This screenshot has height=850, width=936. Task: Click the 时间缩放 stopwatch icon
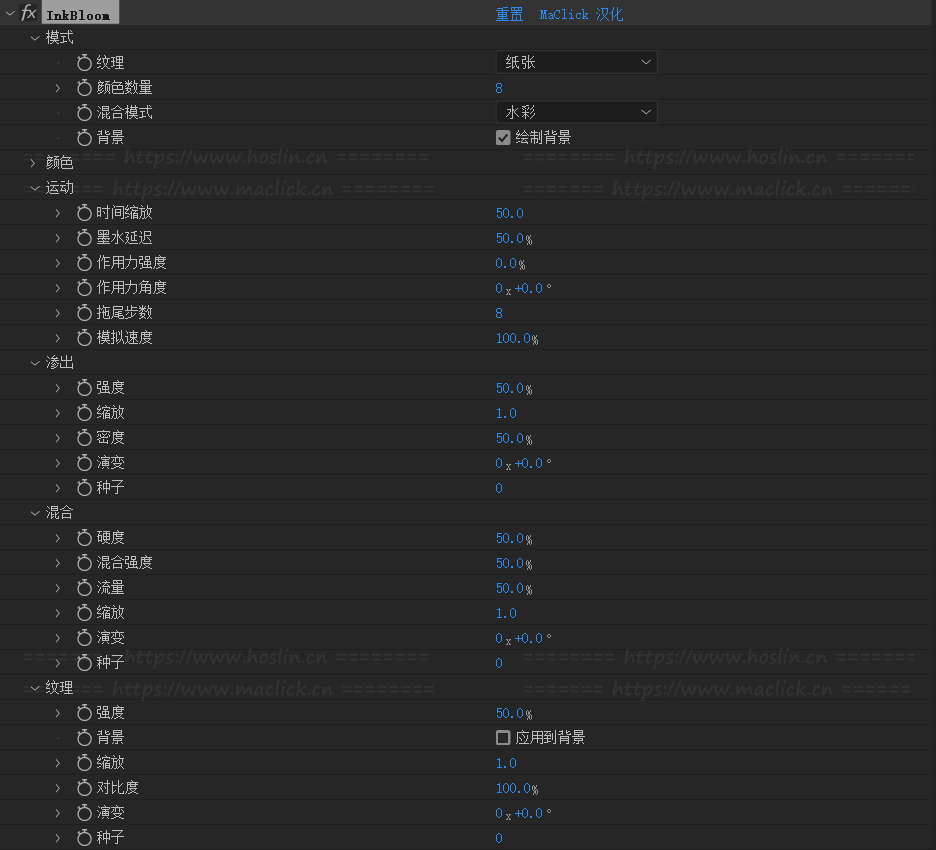tap(84, 213)
